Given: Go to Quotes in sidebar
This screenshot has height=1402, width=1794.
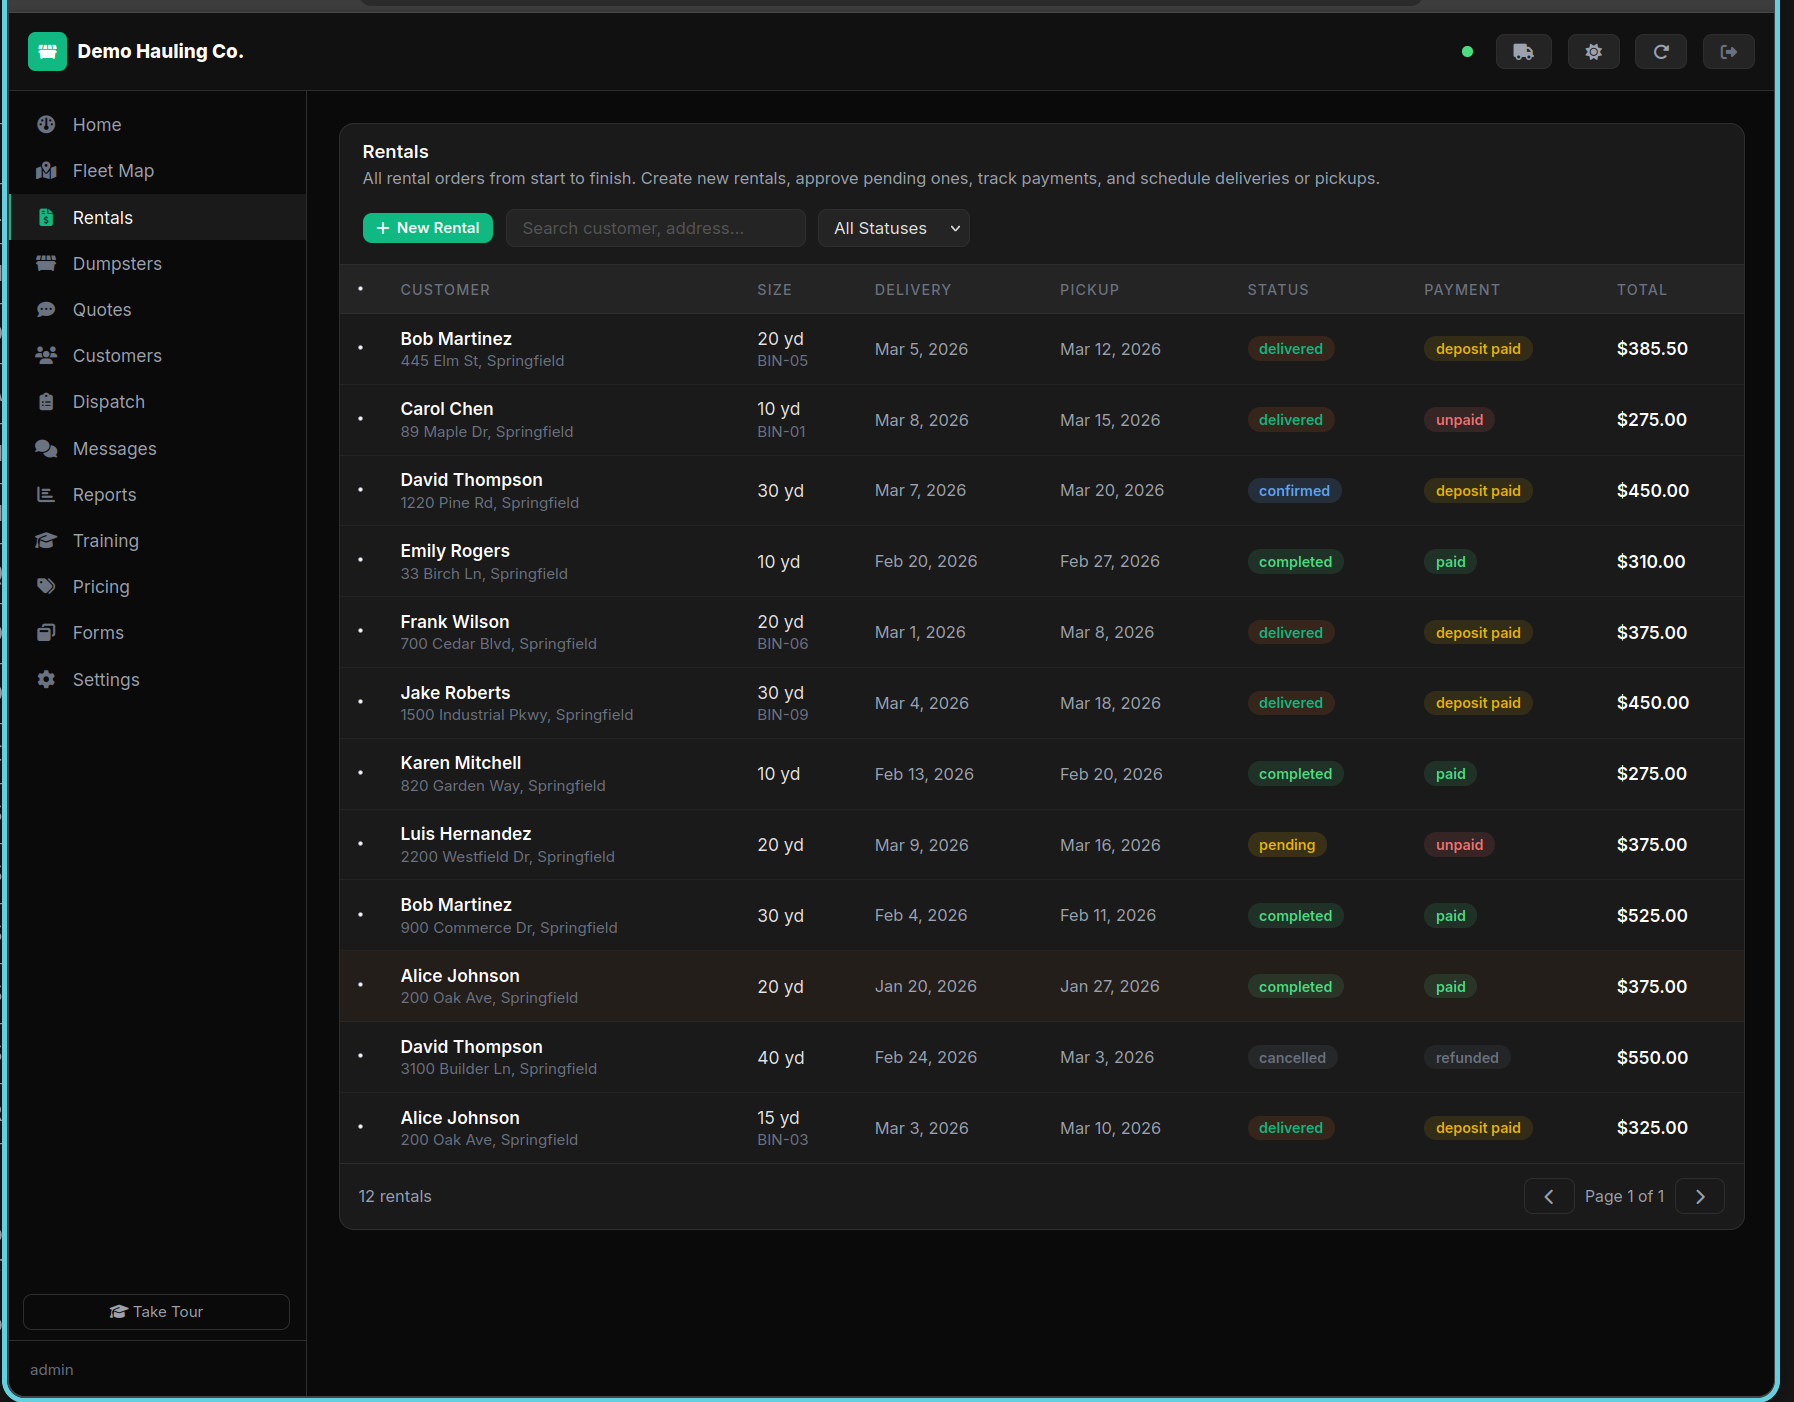Looking at the screenshot, I should 102,310.
